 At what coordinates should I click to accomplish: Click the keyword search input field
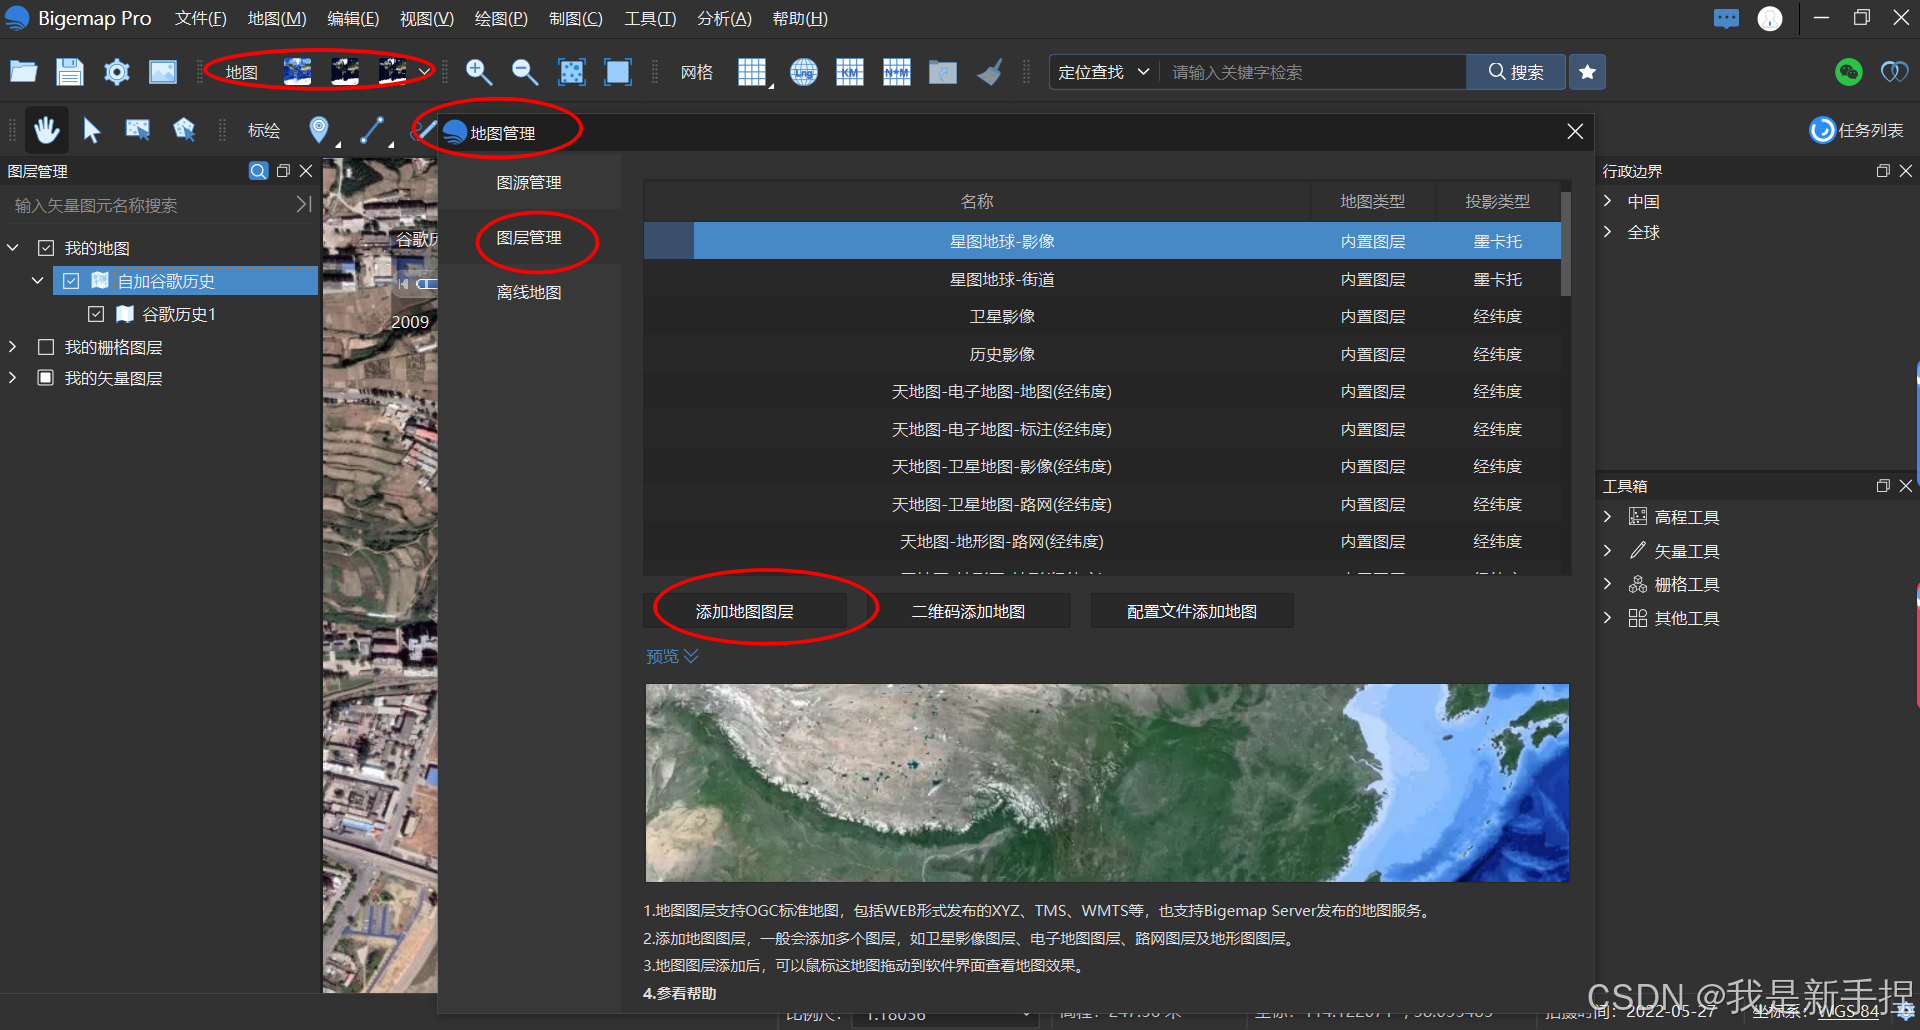tap(1312, 72)
